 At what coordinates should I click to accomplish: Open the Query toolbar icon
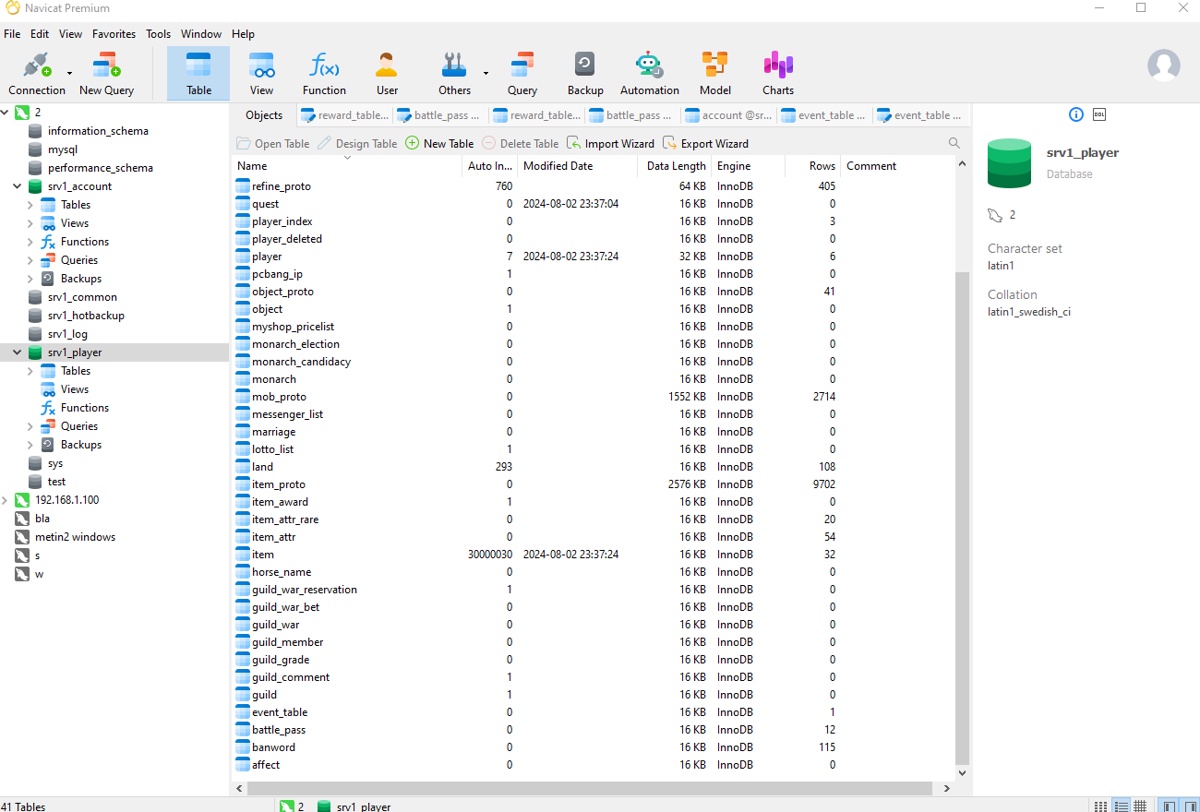[x=522, y=74]
